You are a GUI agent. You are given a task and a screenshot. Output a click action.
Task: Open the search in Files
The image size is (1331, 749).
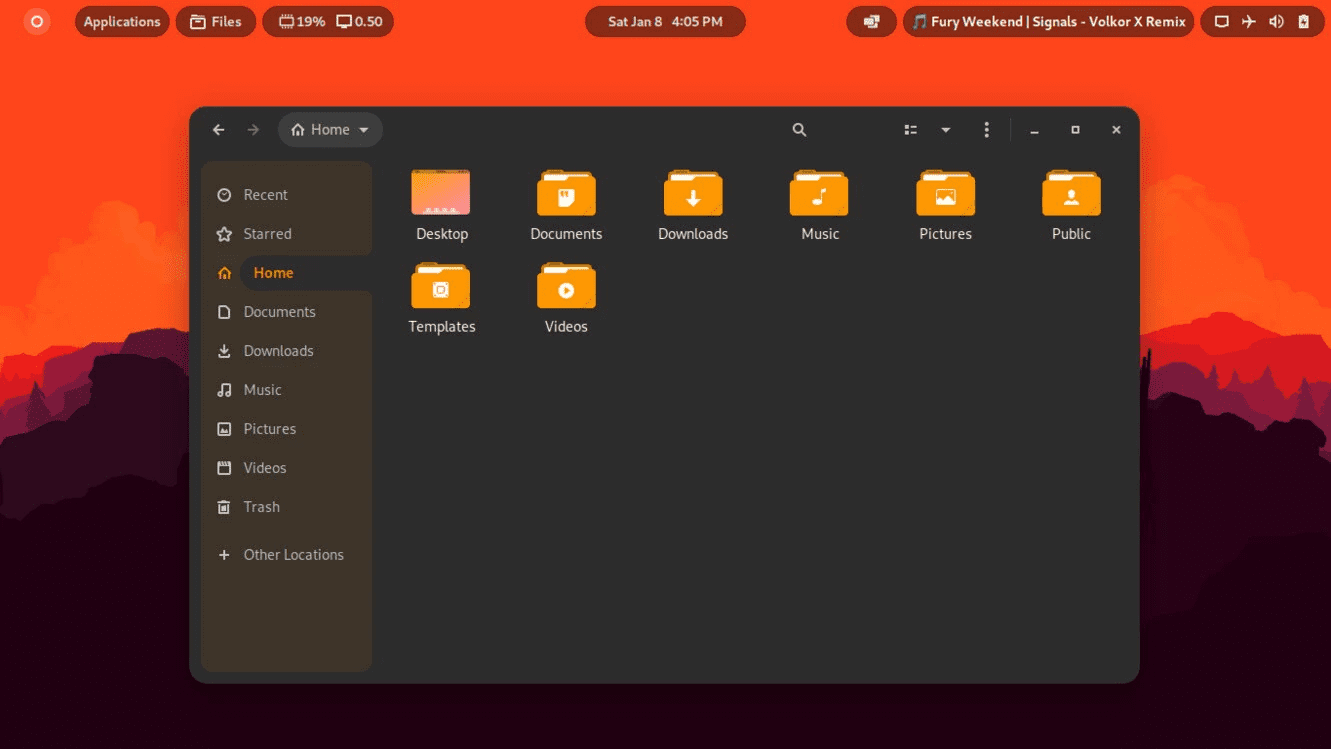tap(799, 129)
